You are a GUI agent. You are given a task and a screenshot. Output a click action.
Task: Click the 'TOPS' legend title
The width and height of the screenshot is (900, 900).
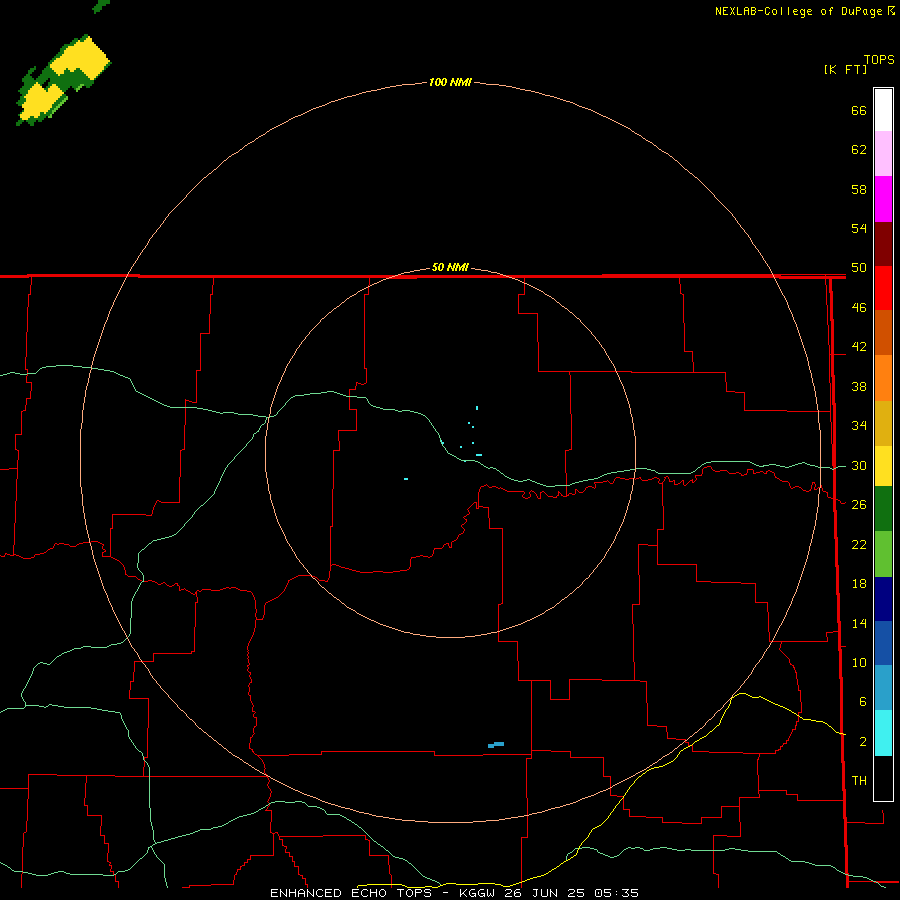coord(879,59)
